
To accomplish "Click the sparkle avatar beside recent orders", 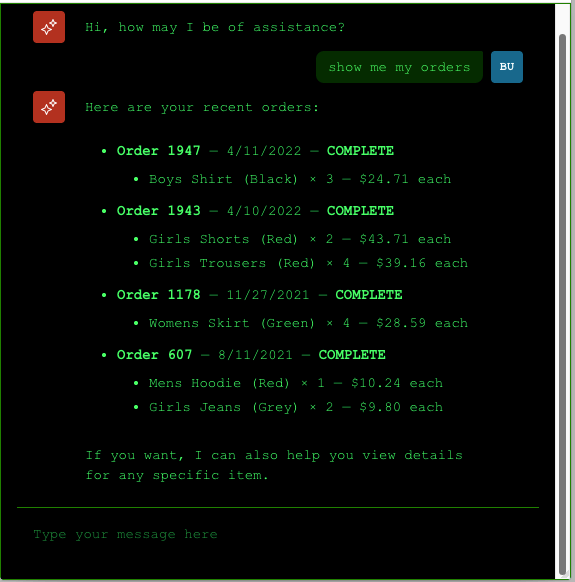I will 49,107.
